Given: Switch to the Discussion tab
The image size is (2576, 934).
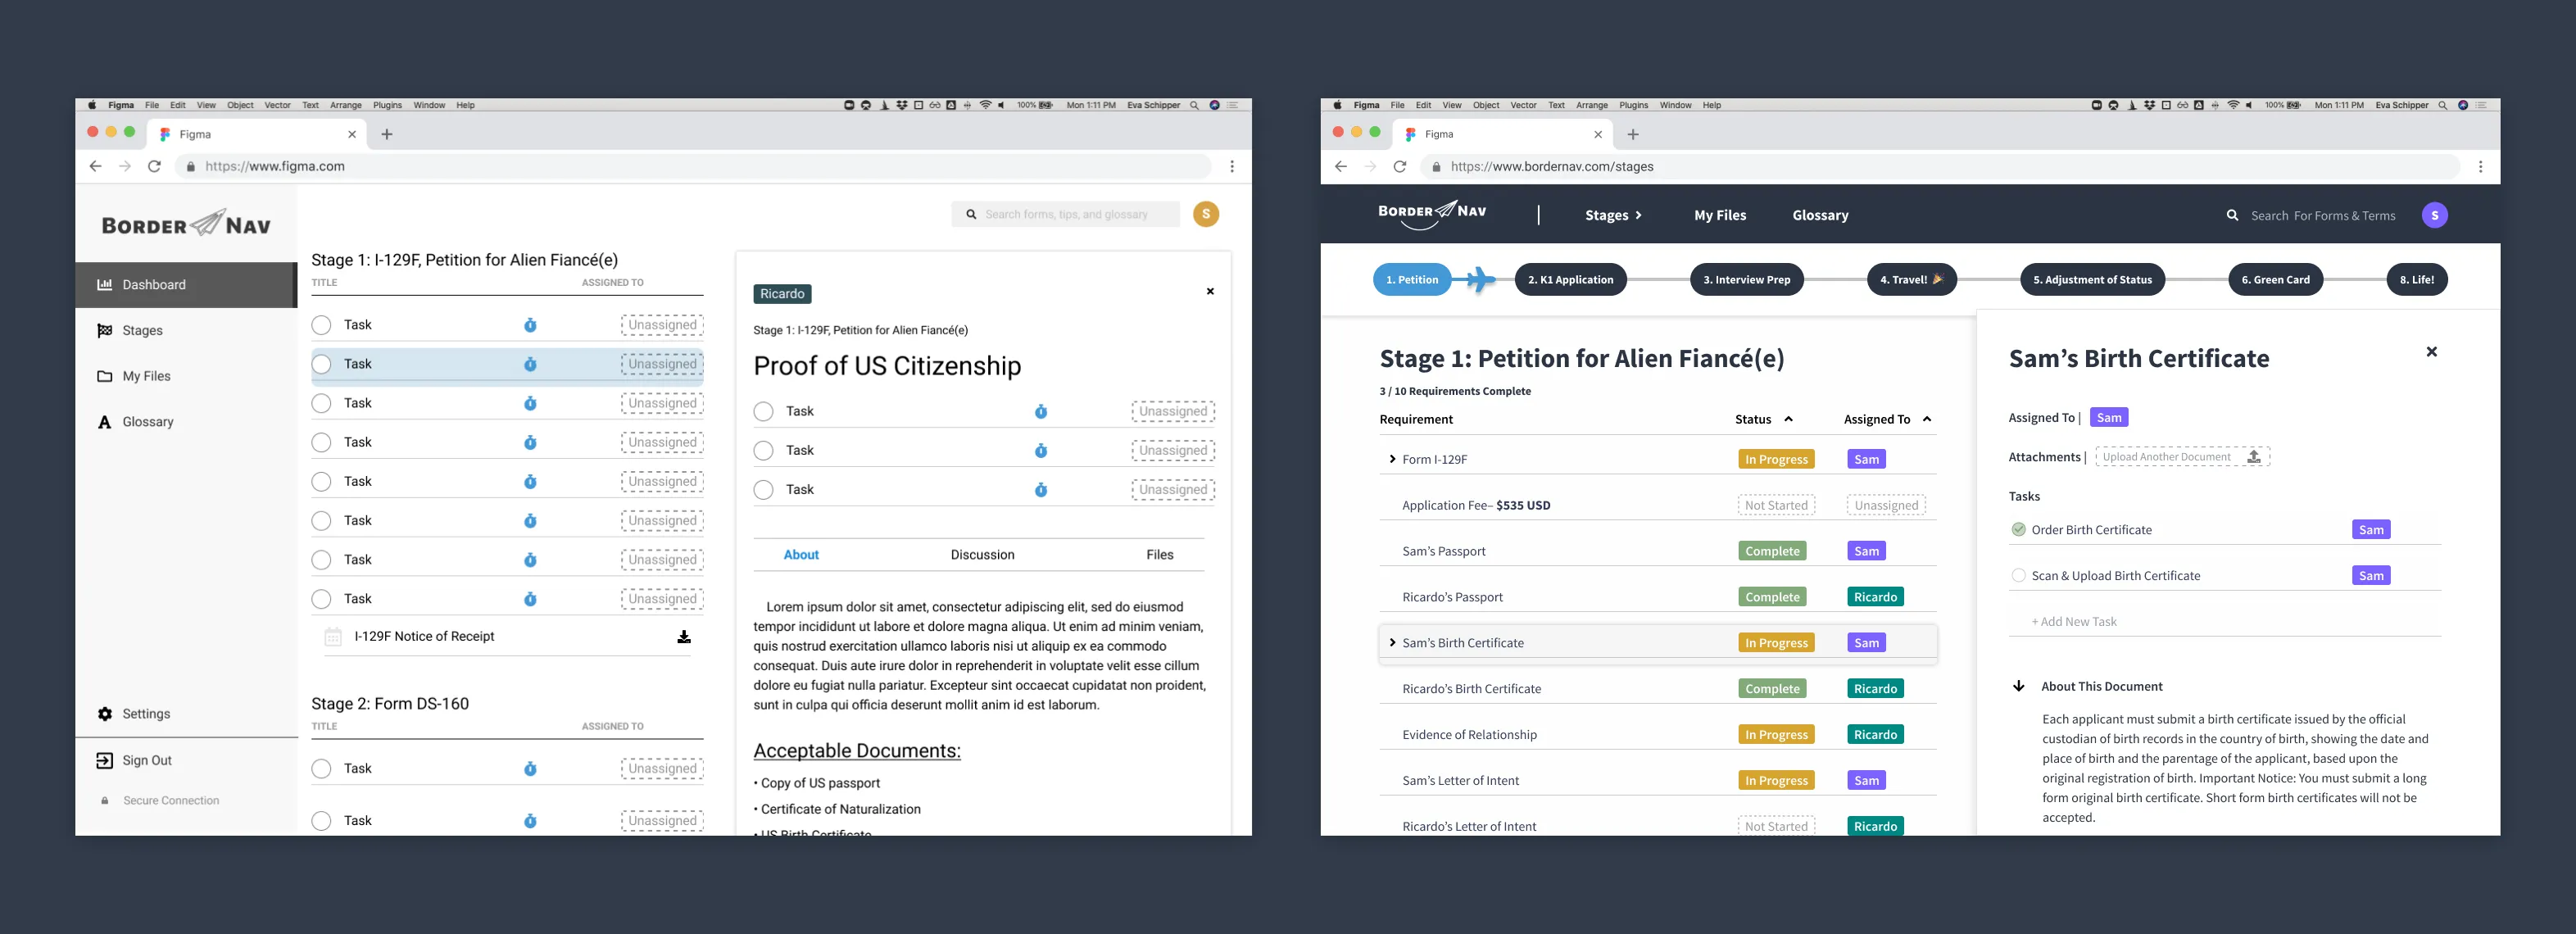Looking at the screenshot, I should (982, 555).
